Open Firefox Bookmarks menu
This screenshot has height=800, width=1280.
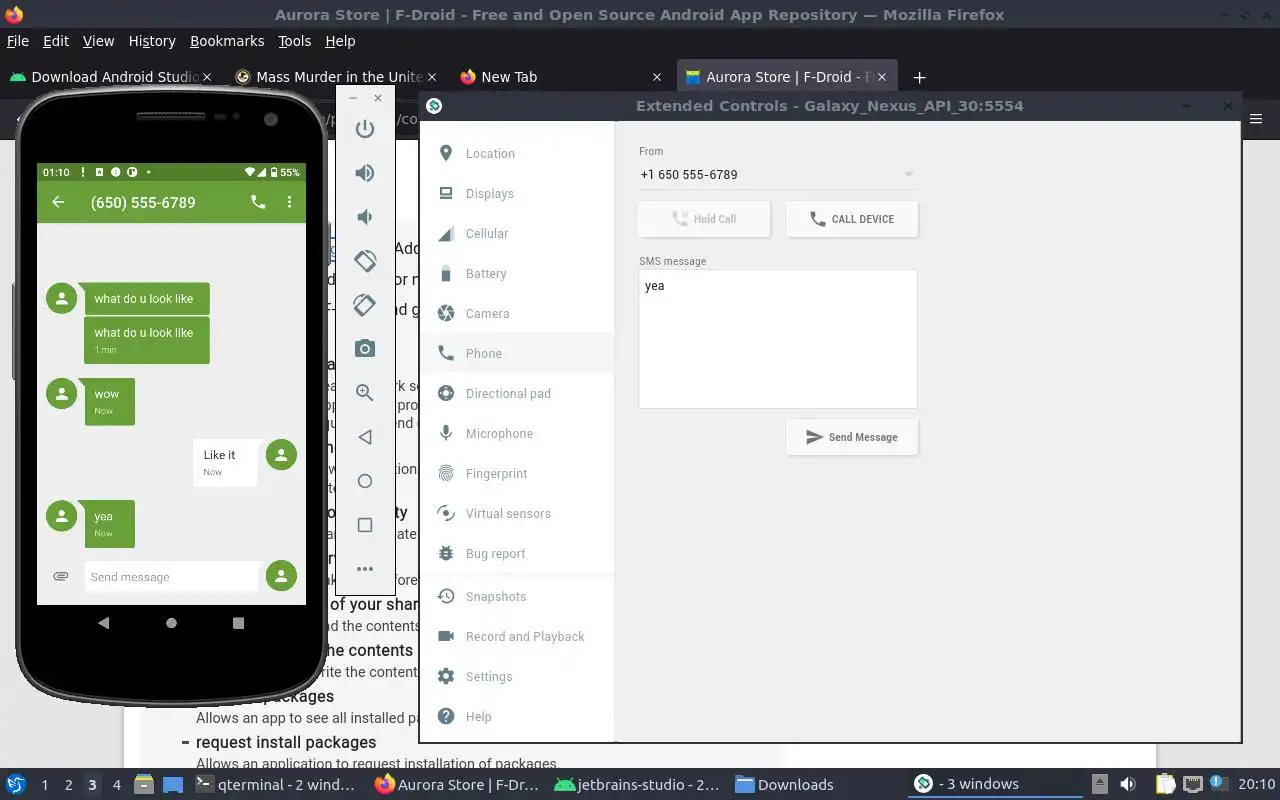tap(227, 41)
